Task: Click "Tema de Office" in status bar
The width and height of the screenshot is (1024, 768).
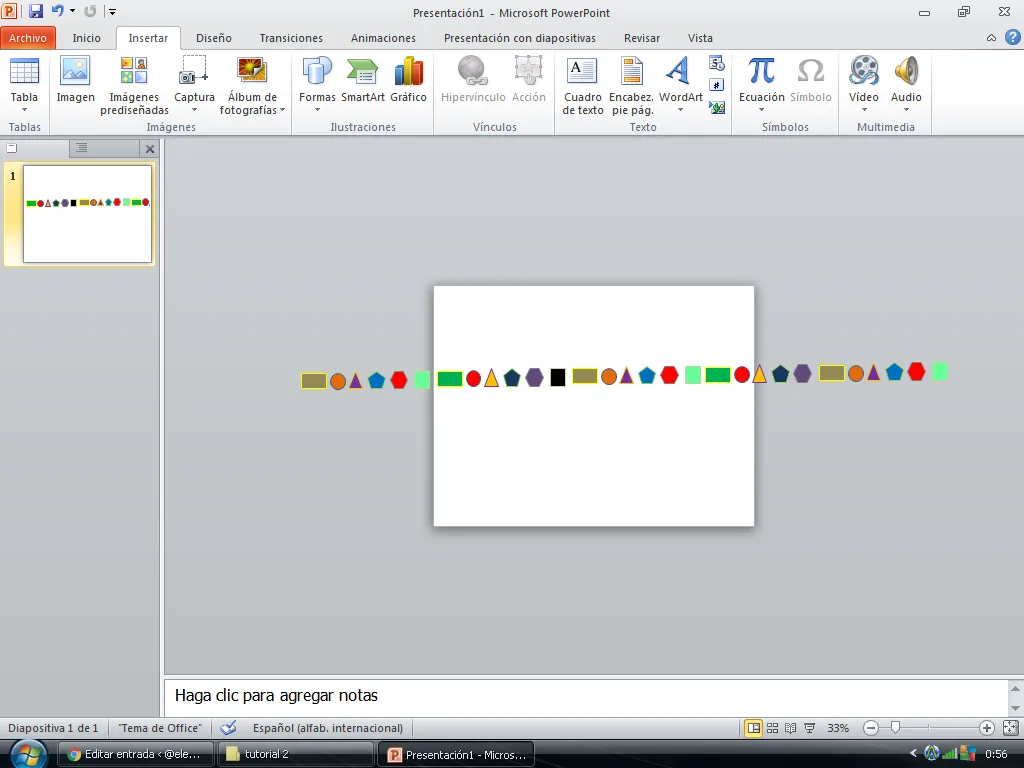Action: [x=160, y=728]
